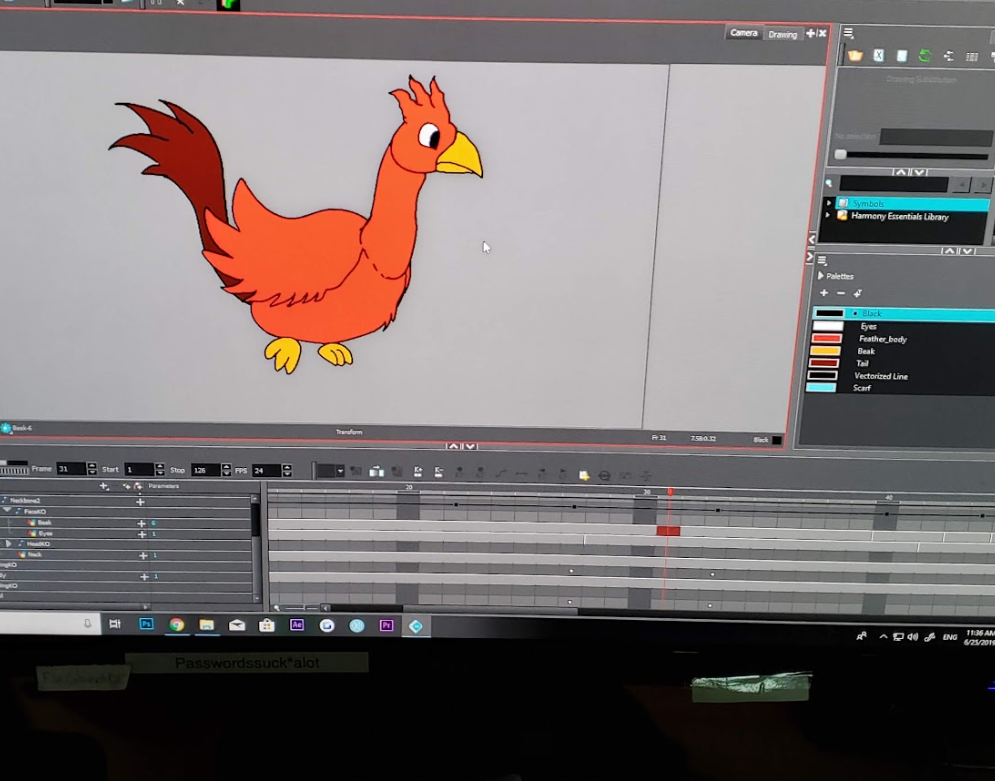Select the Vectorized Line colour swatch

822,376
